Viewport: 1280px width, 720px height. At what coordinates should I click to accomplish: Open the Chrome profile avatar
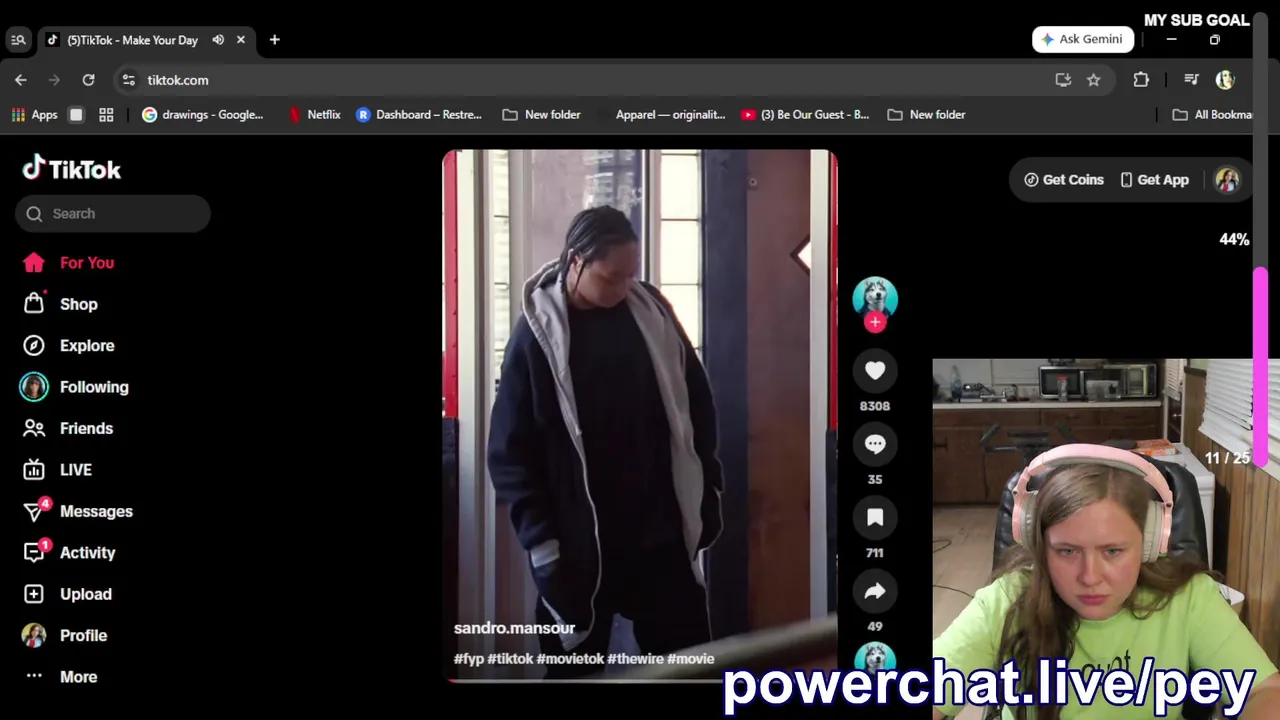point(1225,80)
